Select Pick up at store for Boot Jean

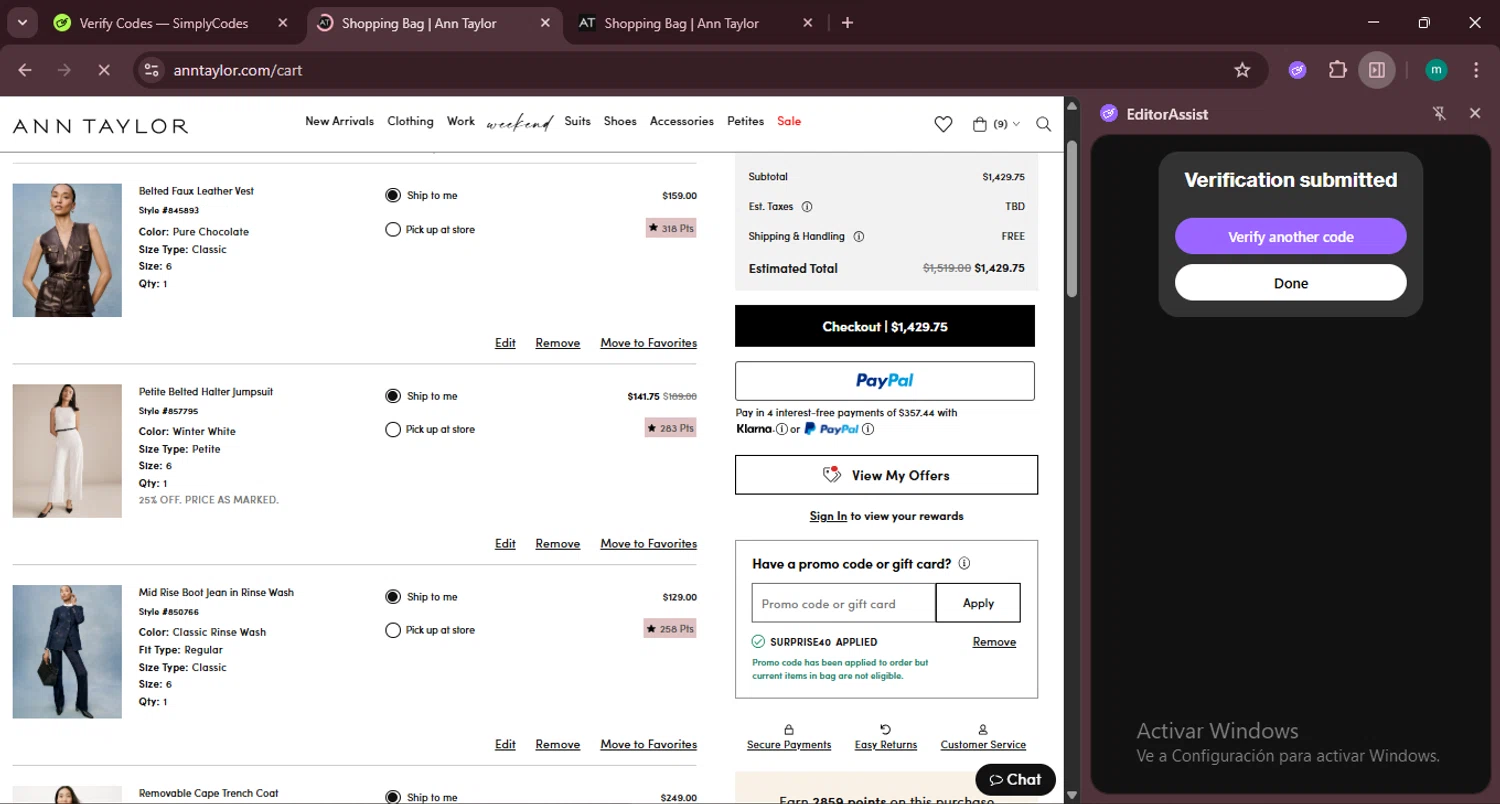[x=393, y=631]
